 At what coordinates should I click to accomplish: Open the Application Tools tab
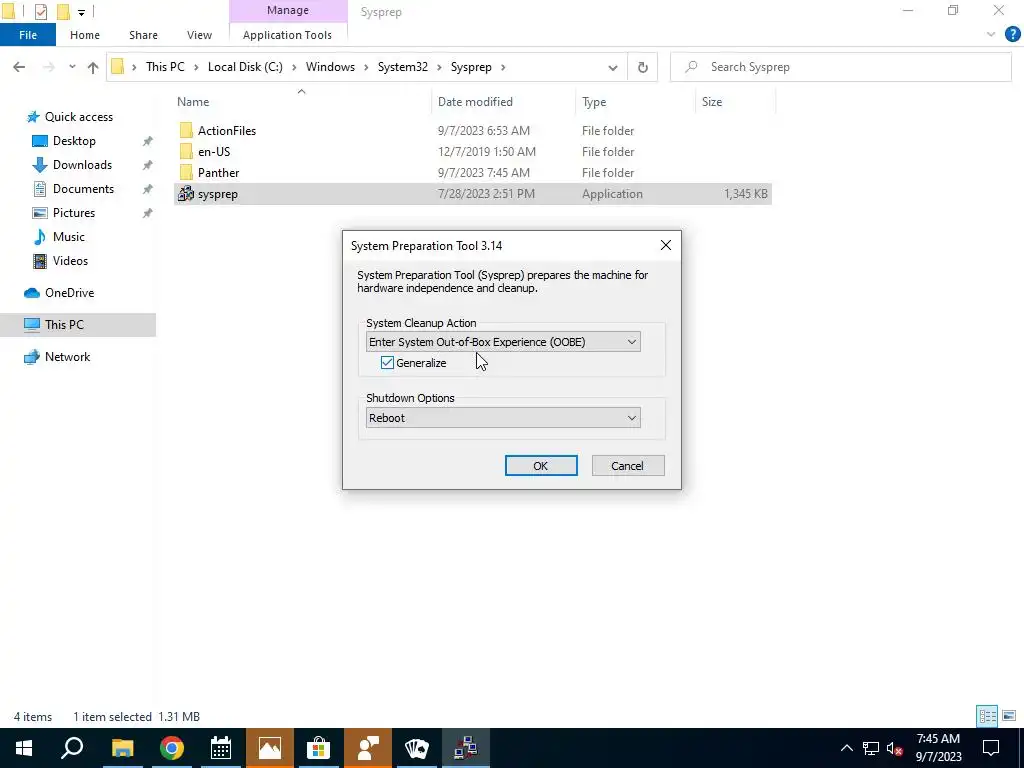pos(287,35)
